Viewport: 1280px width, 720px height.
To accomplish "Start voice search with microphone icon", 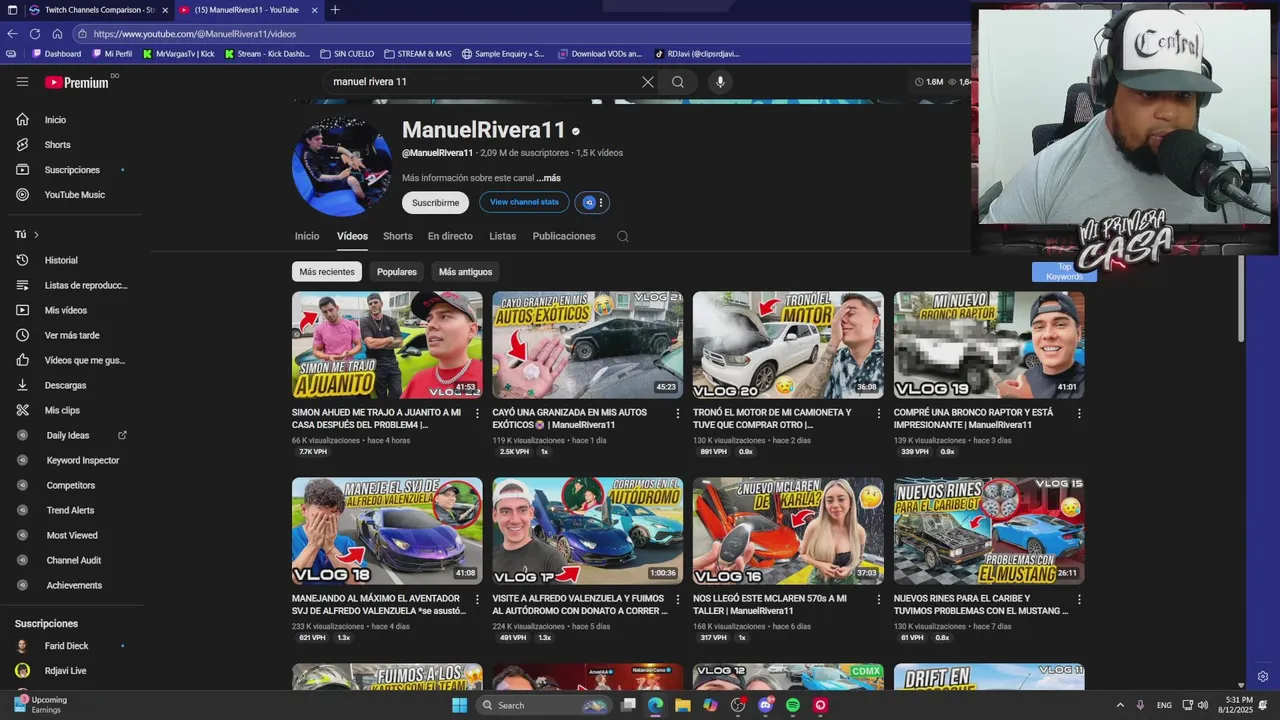I will tap(720, 82).
